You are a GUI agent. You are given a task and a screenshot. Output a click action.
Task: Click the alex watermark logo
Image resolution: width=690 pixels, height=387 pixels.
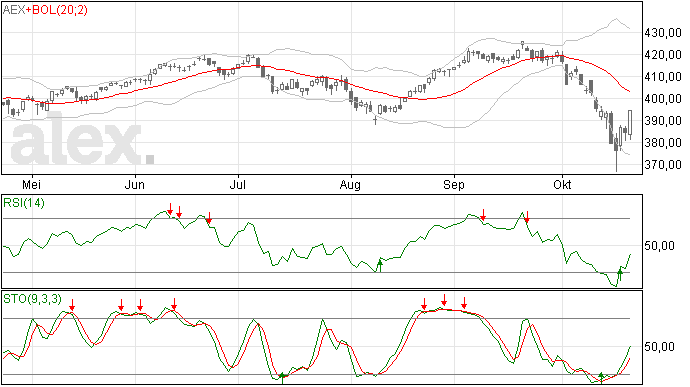coord(82,140)
